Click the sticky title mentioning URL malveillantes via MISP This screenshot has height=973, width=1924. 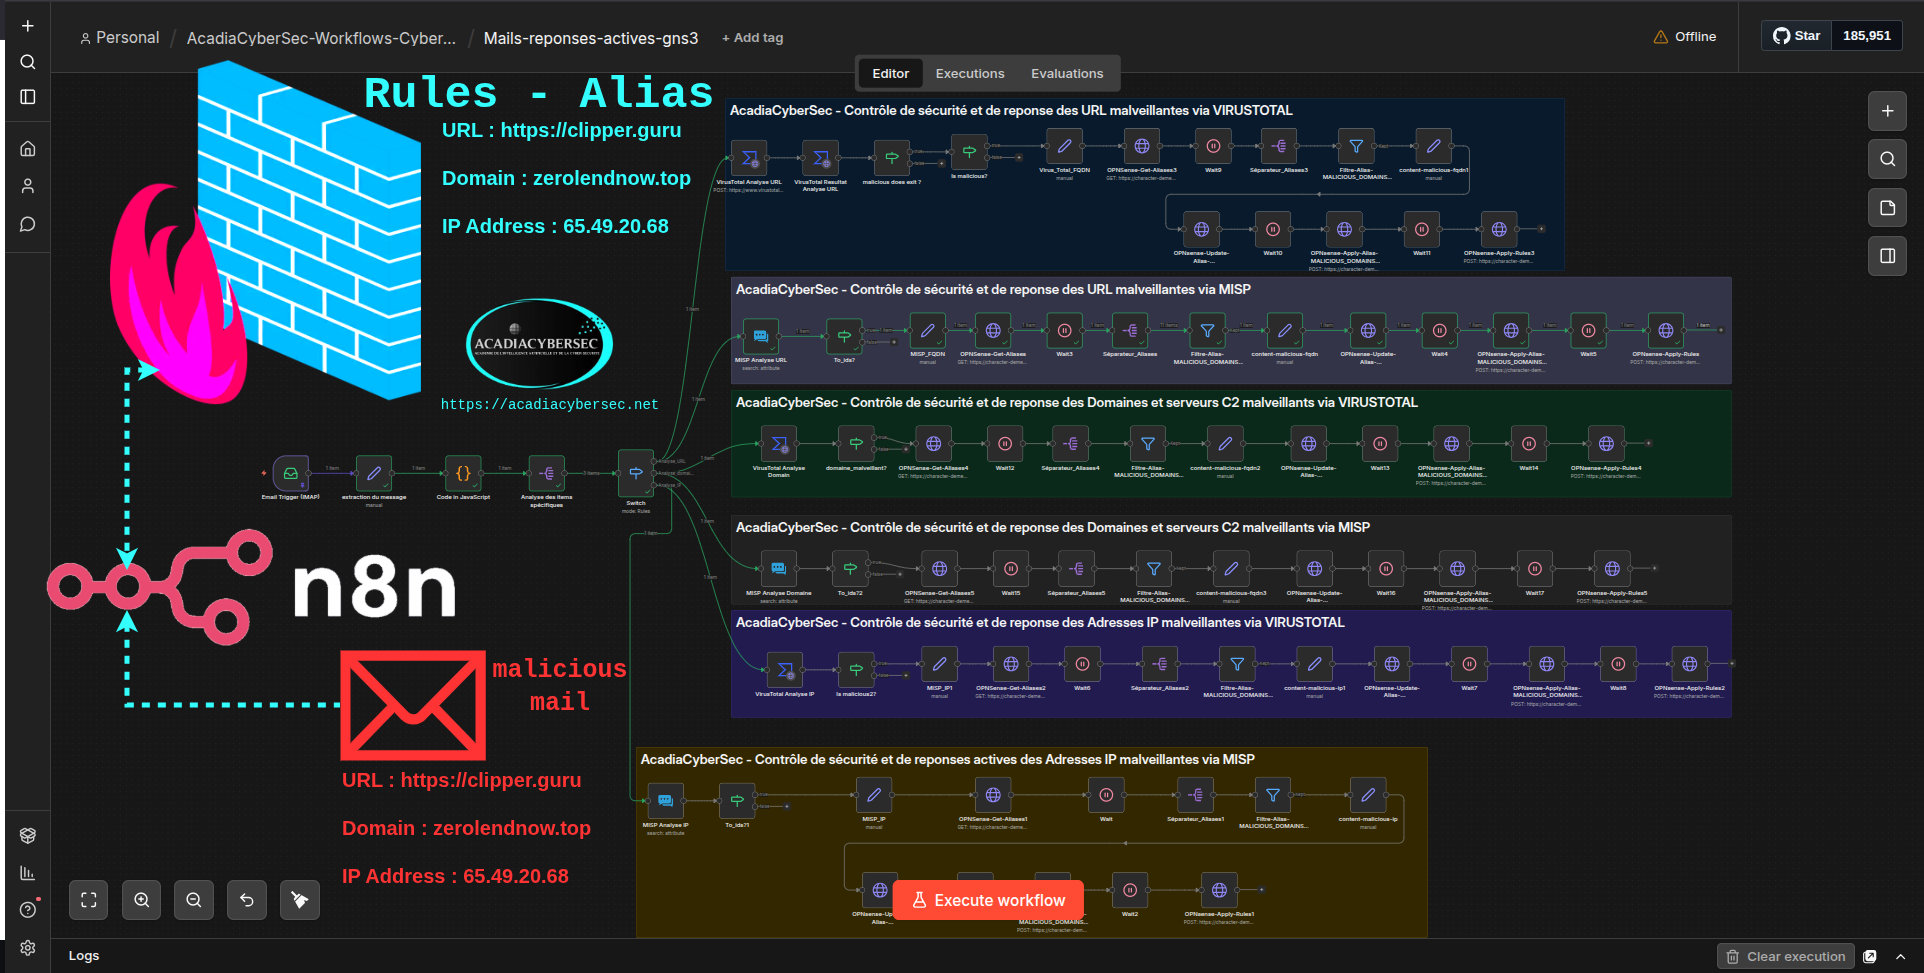coord(993,289)
